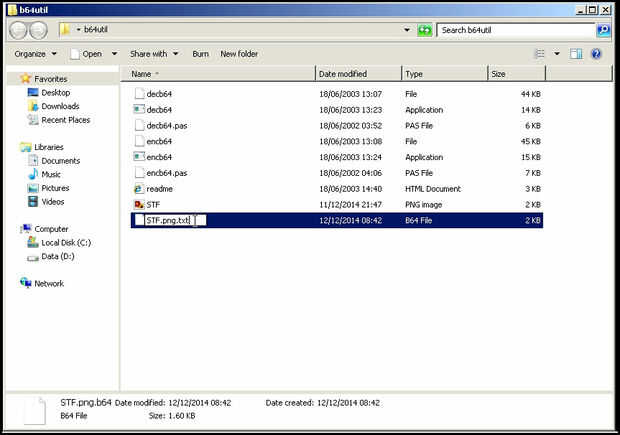
Task: Expand the address bar history dropdown
Action: pyautogui.click(x=406, y=30)
